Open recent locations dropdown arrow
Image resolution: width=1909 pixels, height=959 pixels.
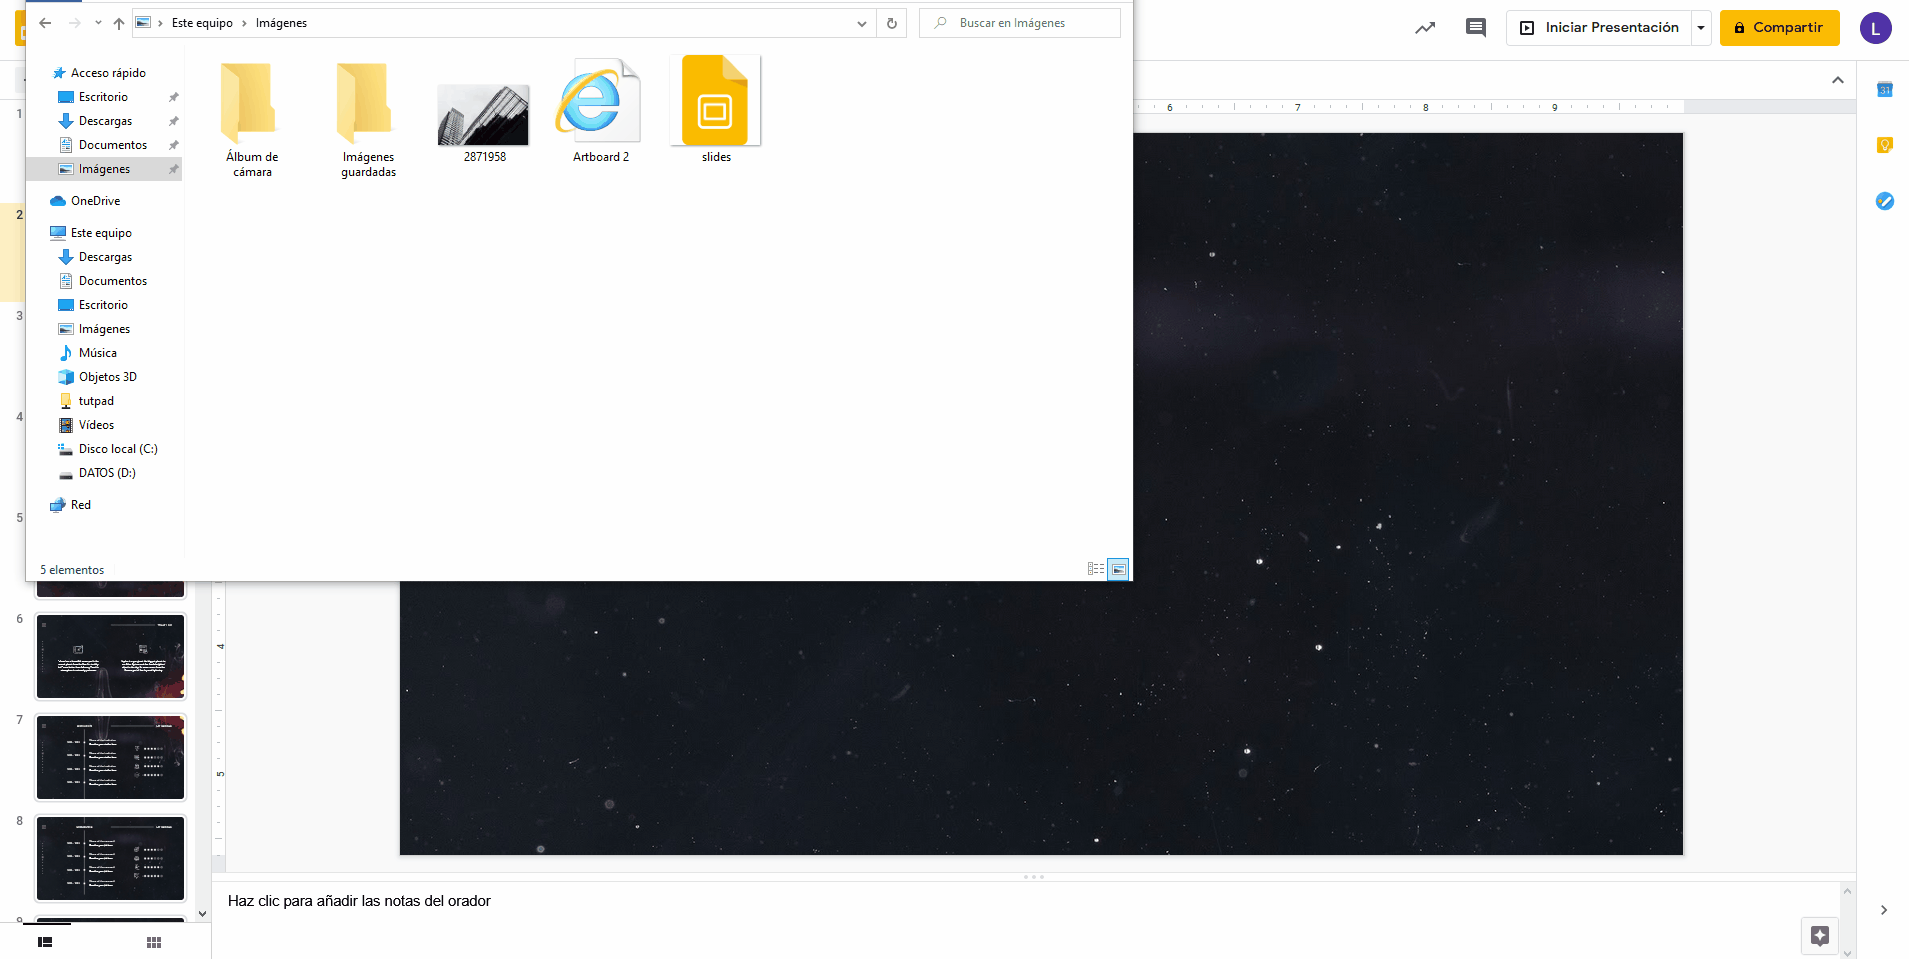(98, 23)
